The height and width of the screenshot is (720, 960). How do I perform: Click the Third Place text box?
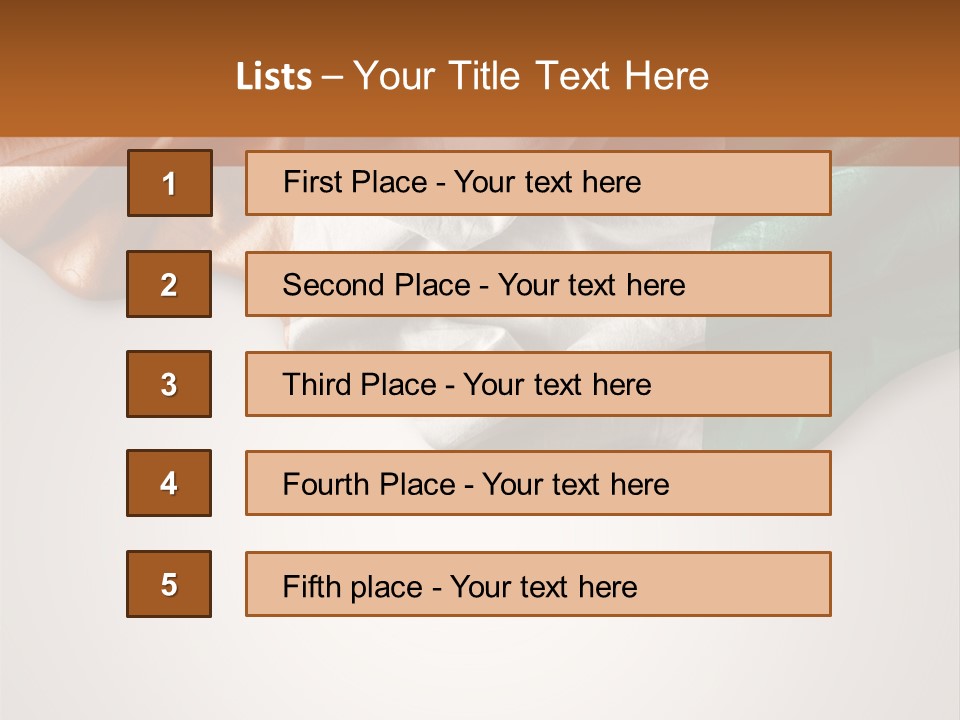point(538,384)
